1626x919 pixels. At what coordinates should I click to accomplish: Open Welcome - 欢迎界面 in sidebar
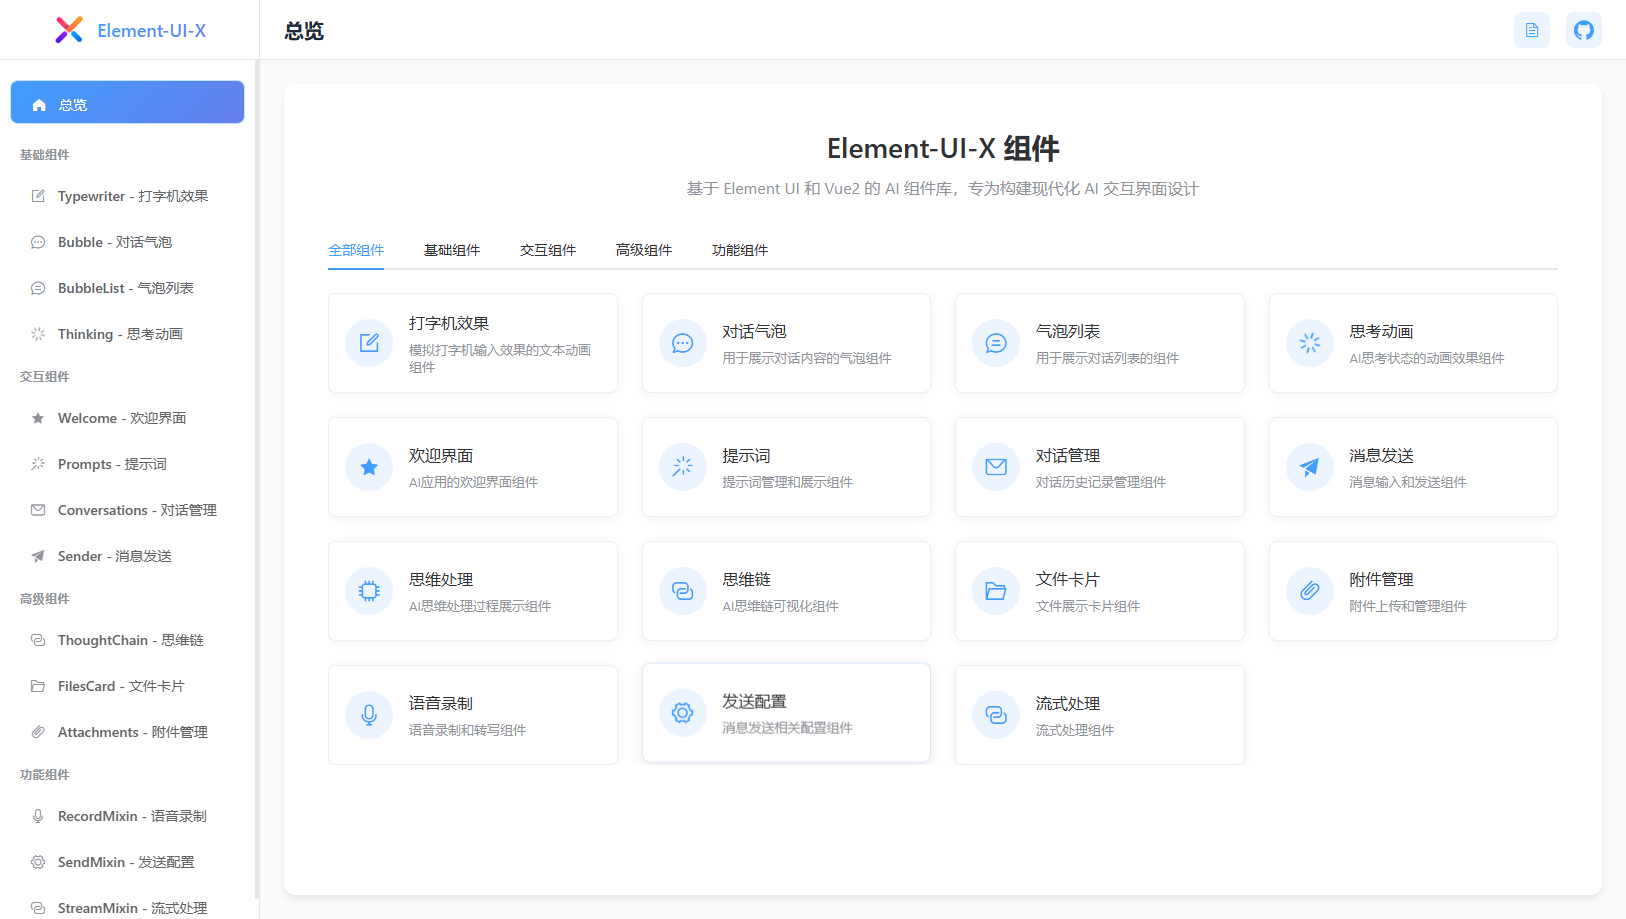(x=127, y=418)
